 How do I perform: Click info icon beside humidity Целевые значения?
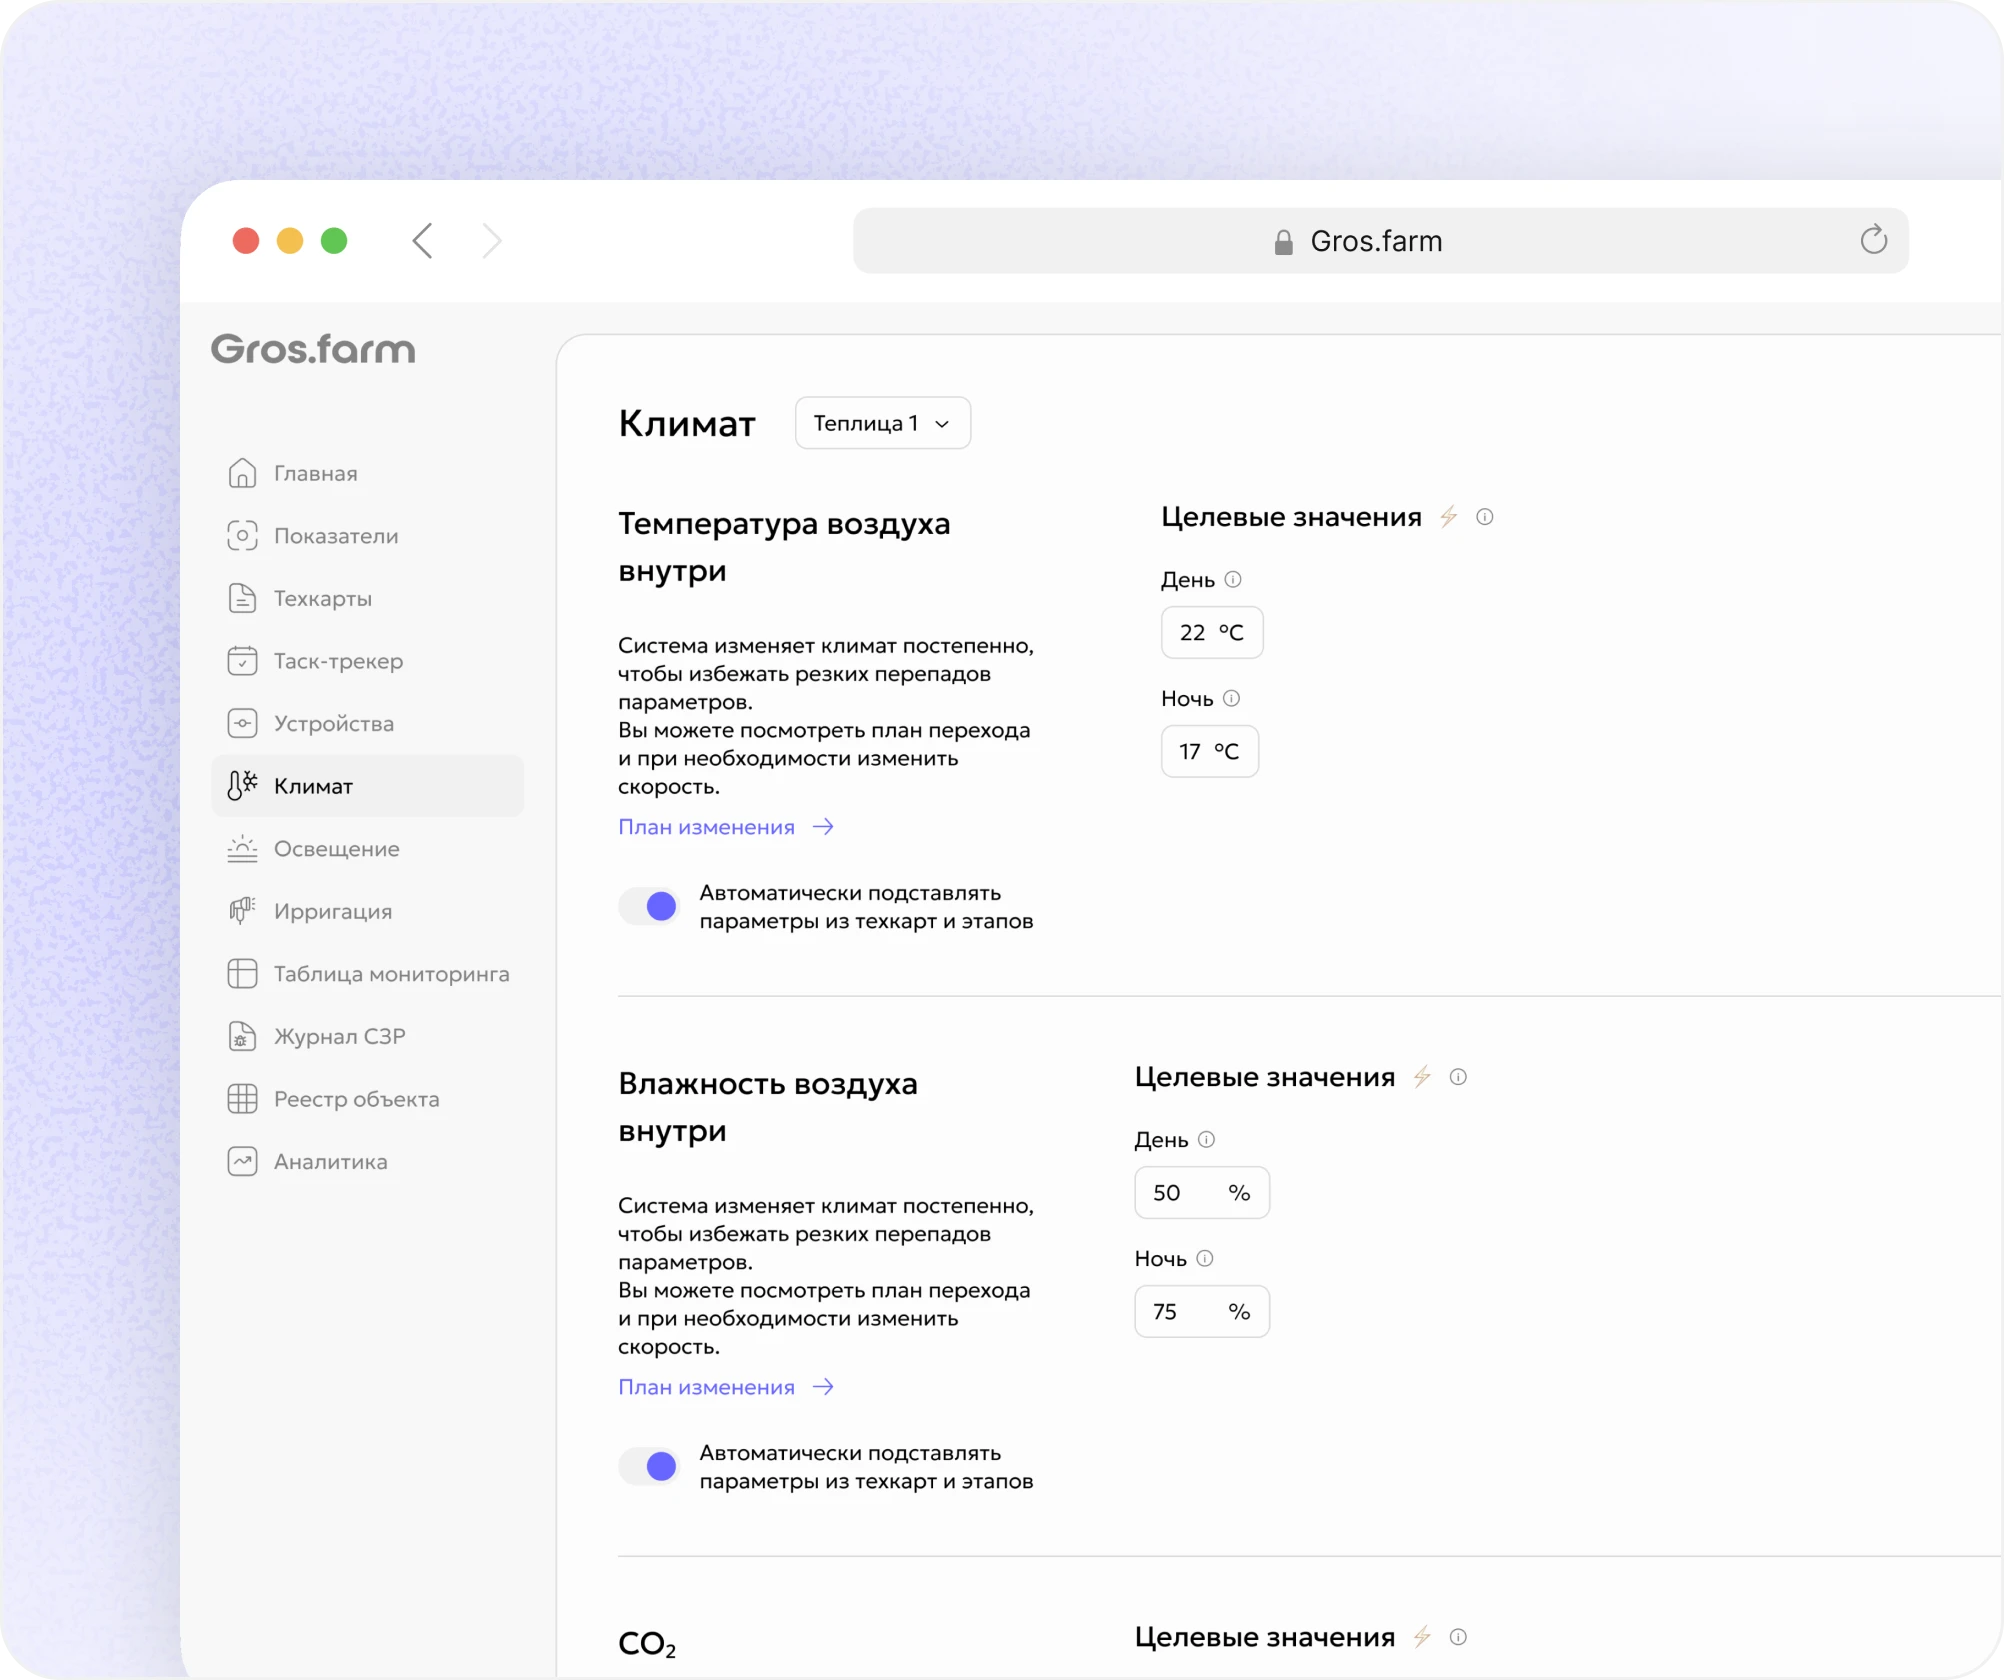pos(1458,1077)
